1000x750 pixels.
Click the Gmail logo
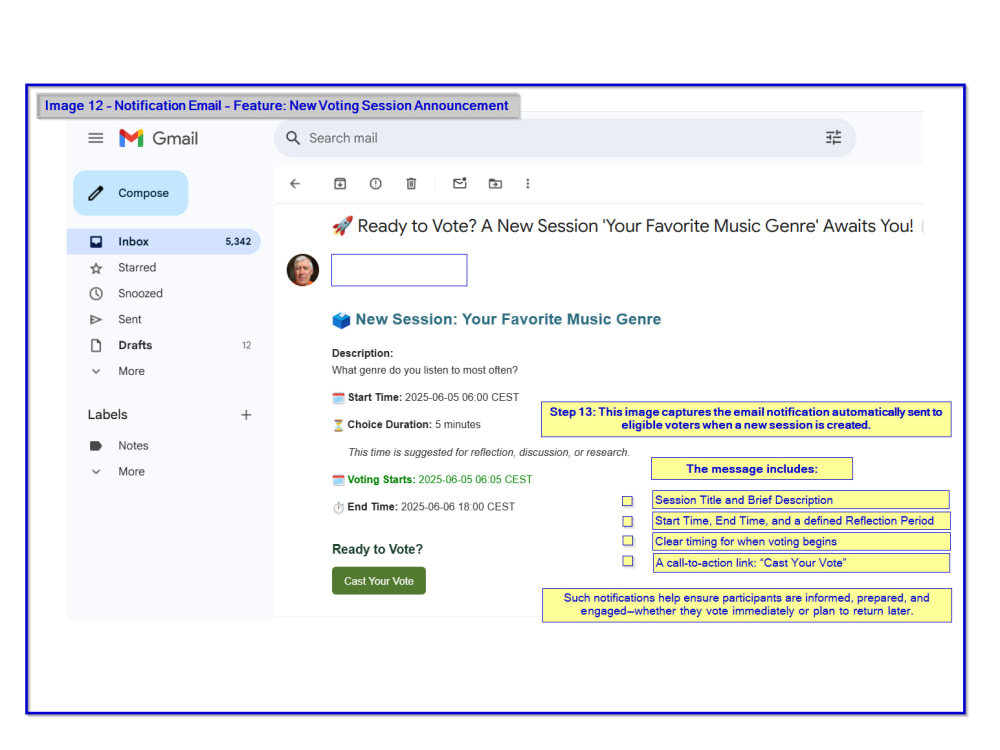pyautogui.click(x=158, y=138)
